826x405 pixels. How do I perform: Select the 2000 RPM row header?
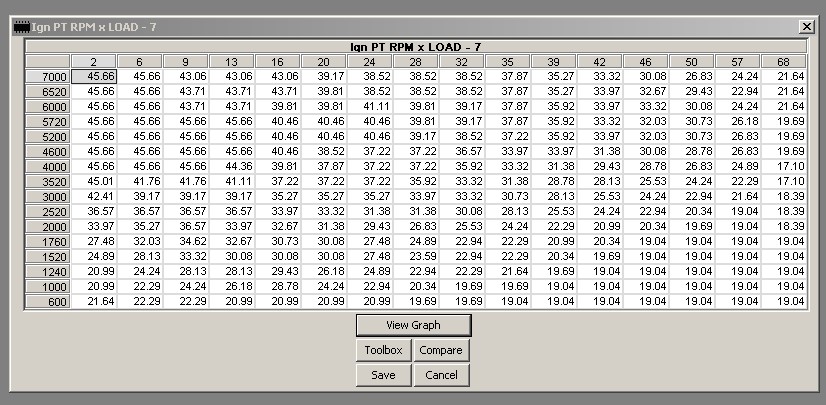pos(47,226)
